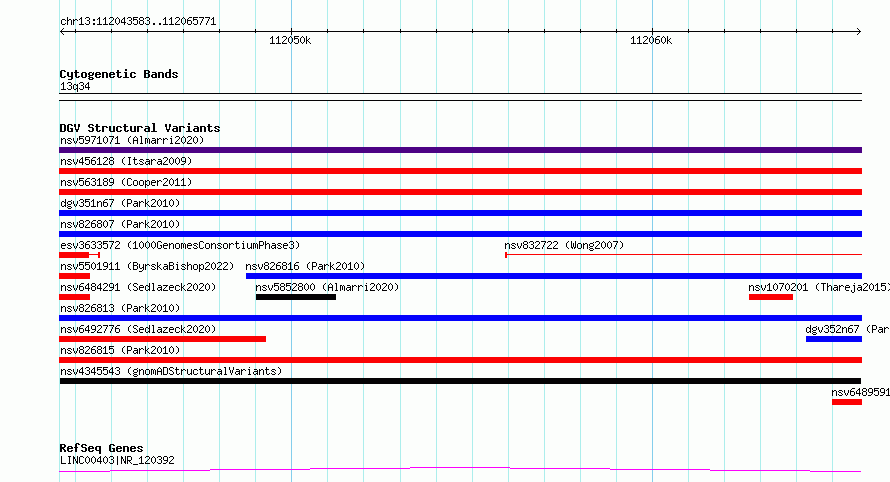Select the short blue dgv352n67 bar
The image size is (890, 482).
(834, 339)
